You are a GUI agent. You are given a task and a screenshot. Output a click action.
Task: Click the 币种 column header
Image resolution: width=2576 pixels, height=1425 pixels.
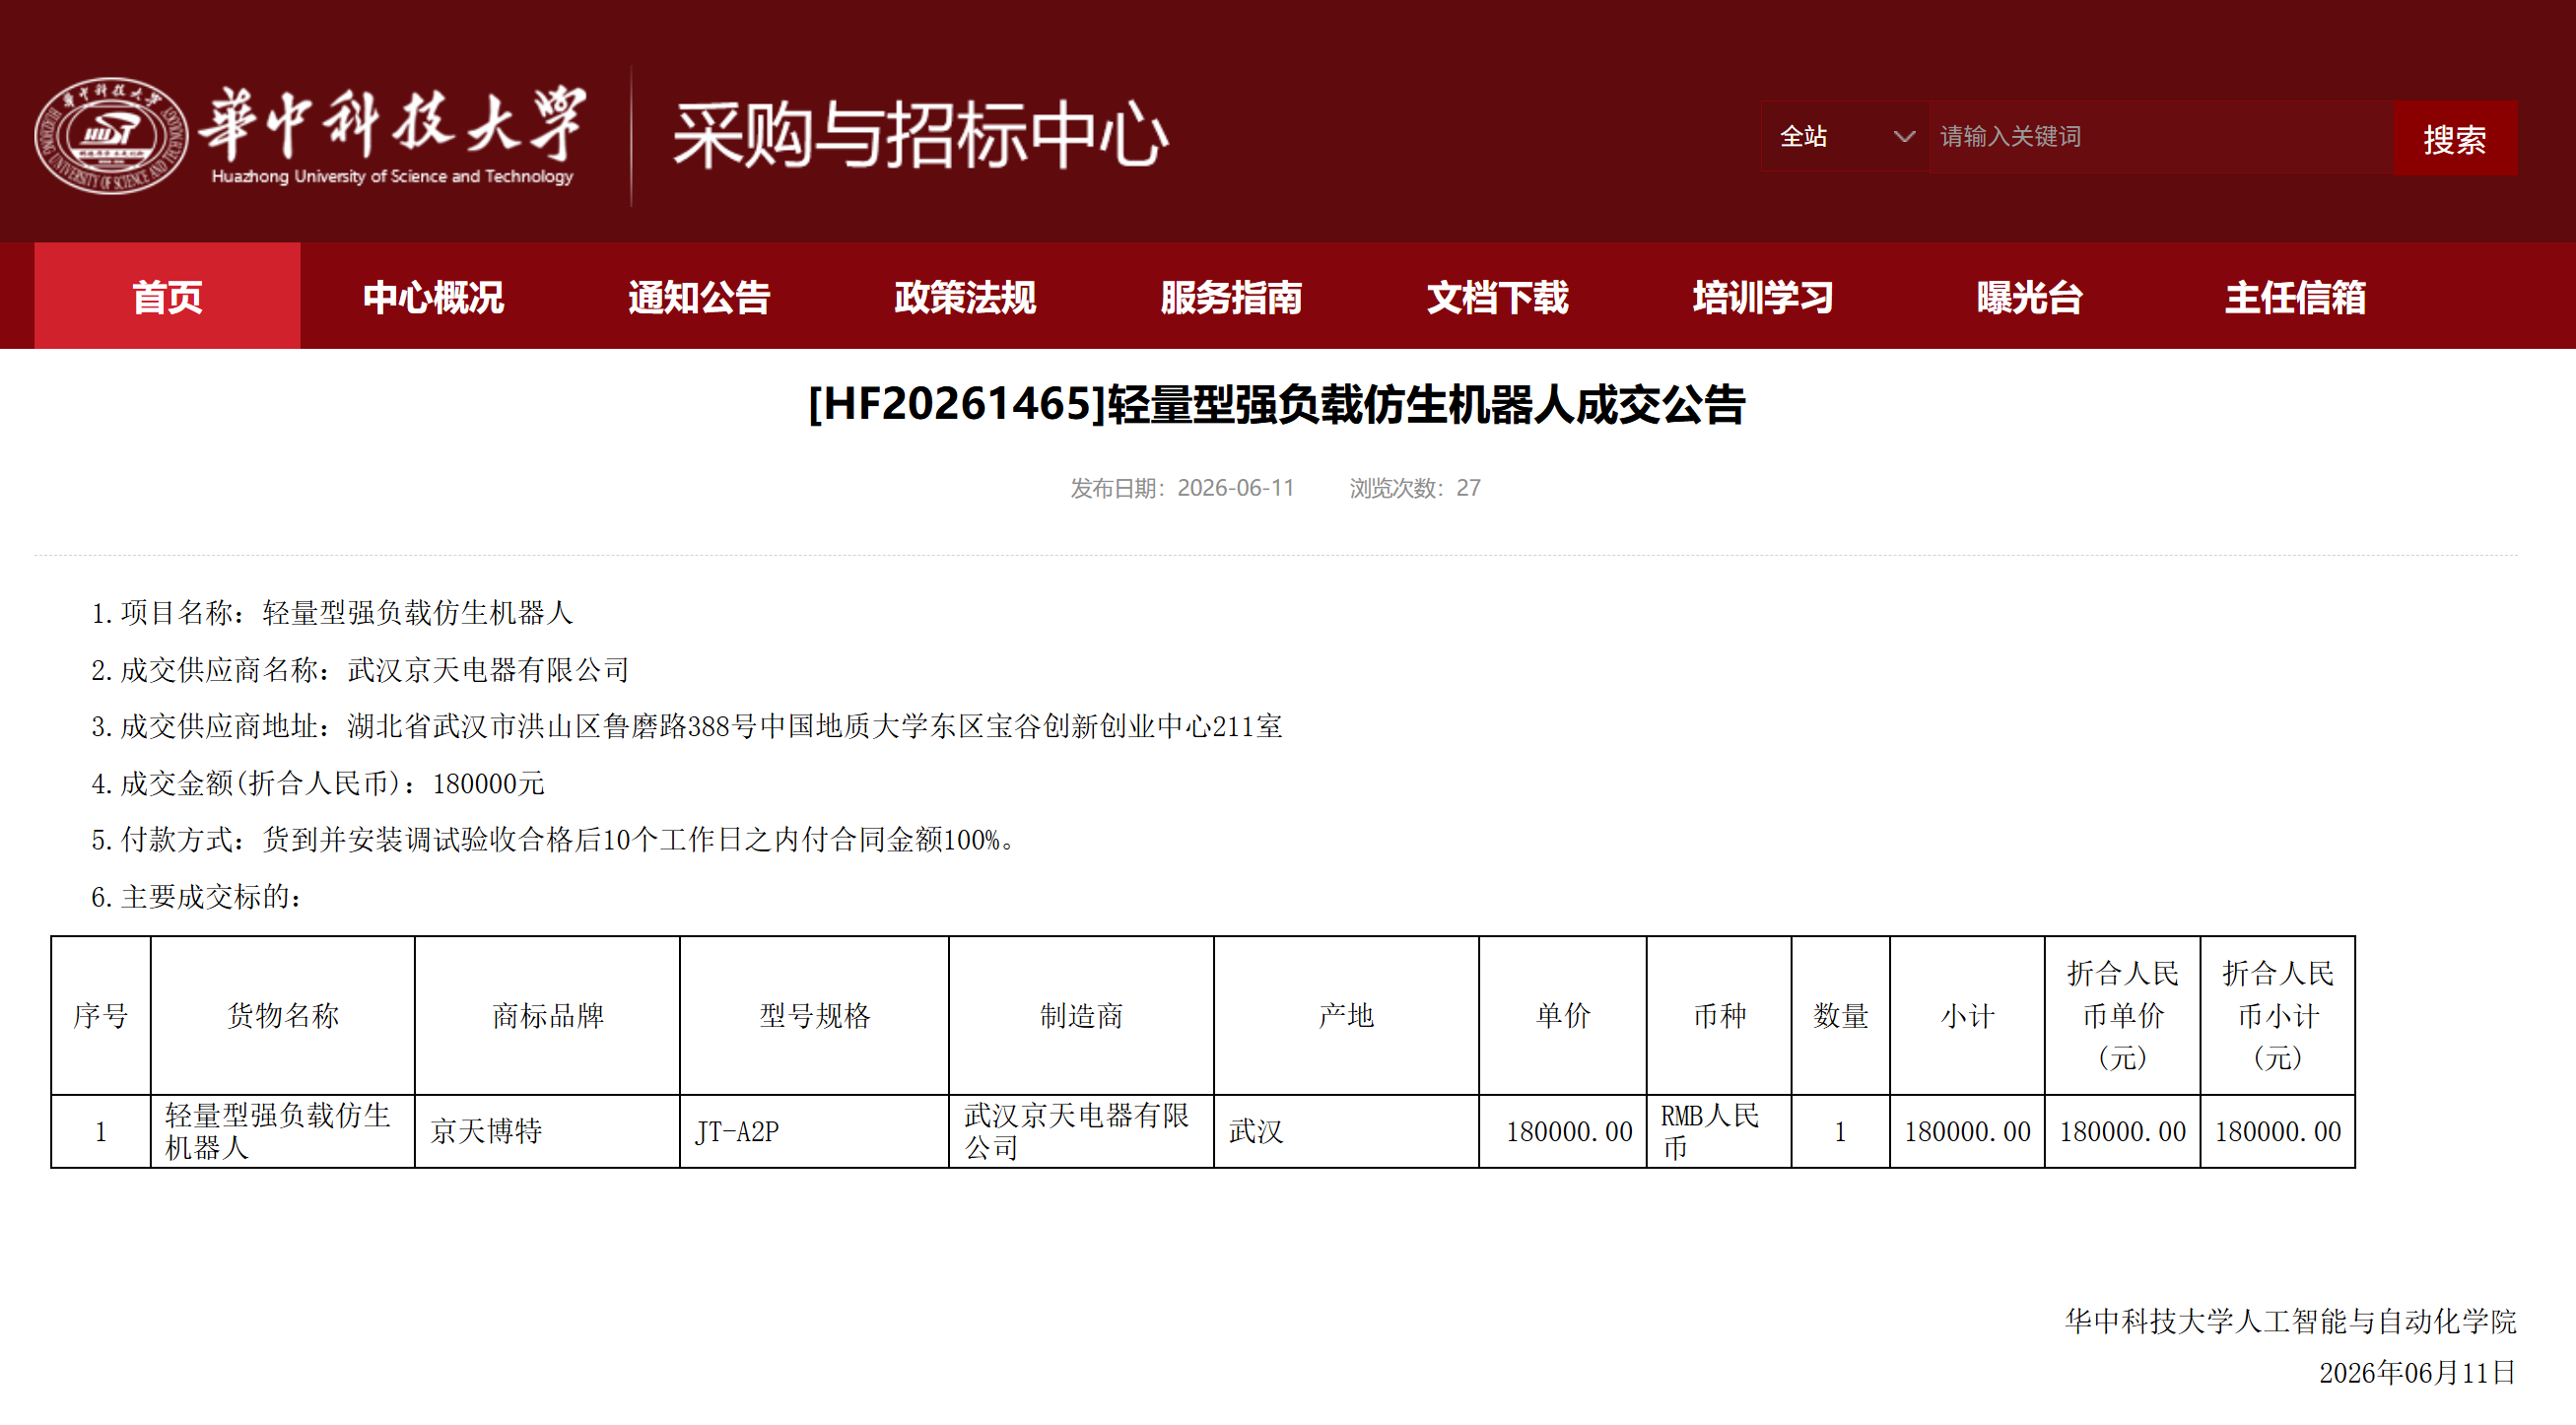pyautogui.click(x=1720, y=1016)
